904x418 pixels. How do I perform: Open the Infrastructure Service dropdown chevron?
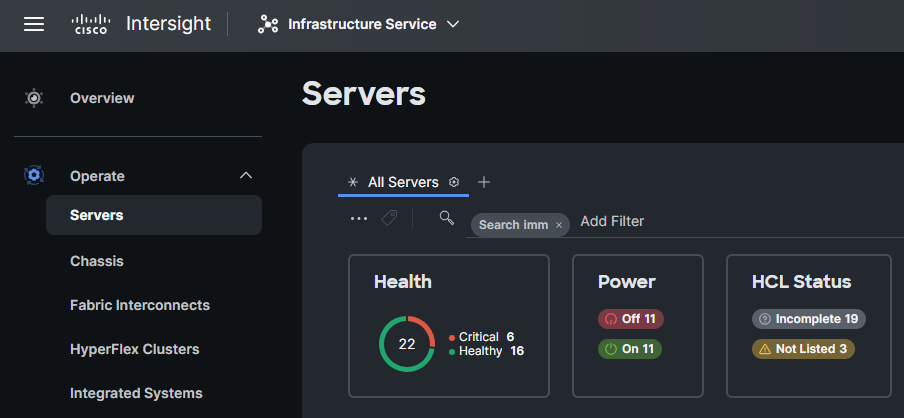pos(453,24)
